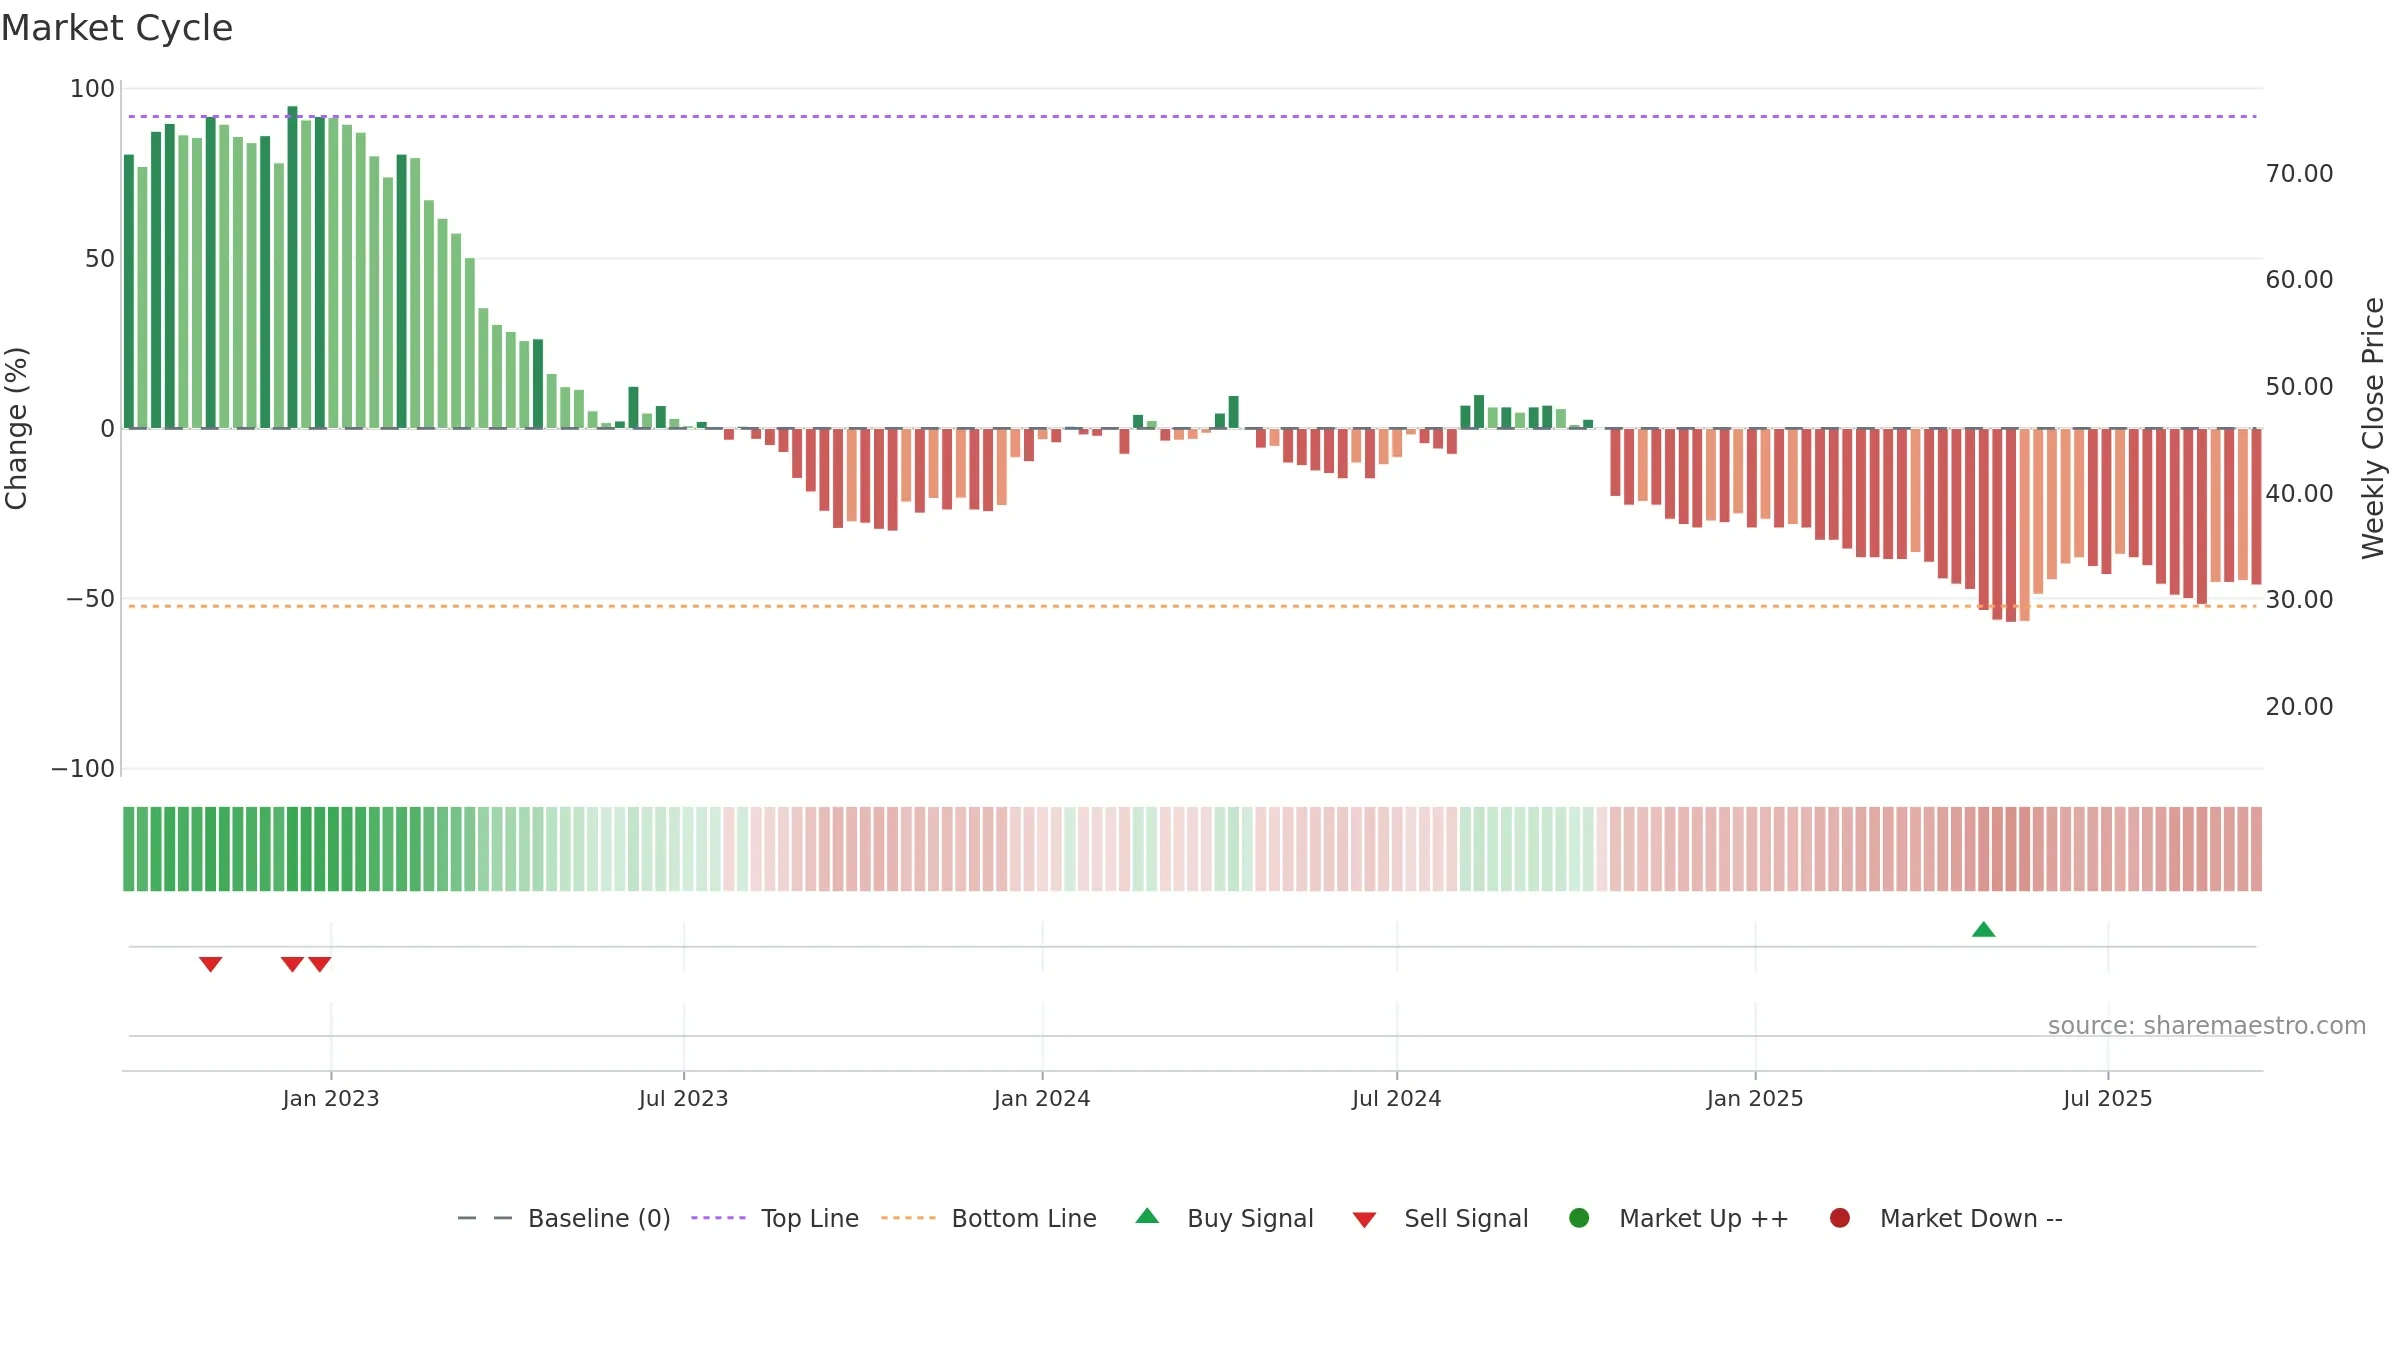Click the middle red sell signal marker
The image size is (2400, 1350).
point(292,964)
